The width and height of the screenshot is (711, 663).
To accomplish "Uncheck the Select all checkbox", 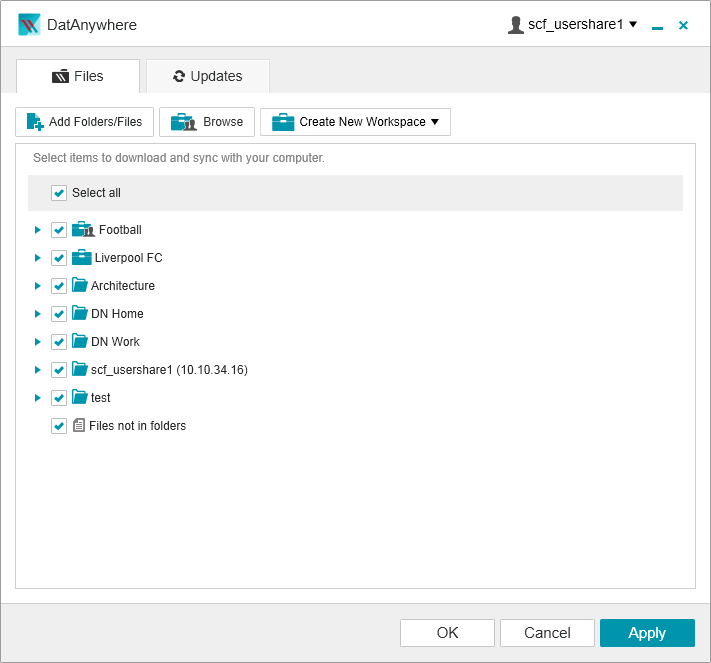I will [59, 193].
